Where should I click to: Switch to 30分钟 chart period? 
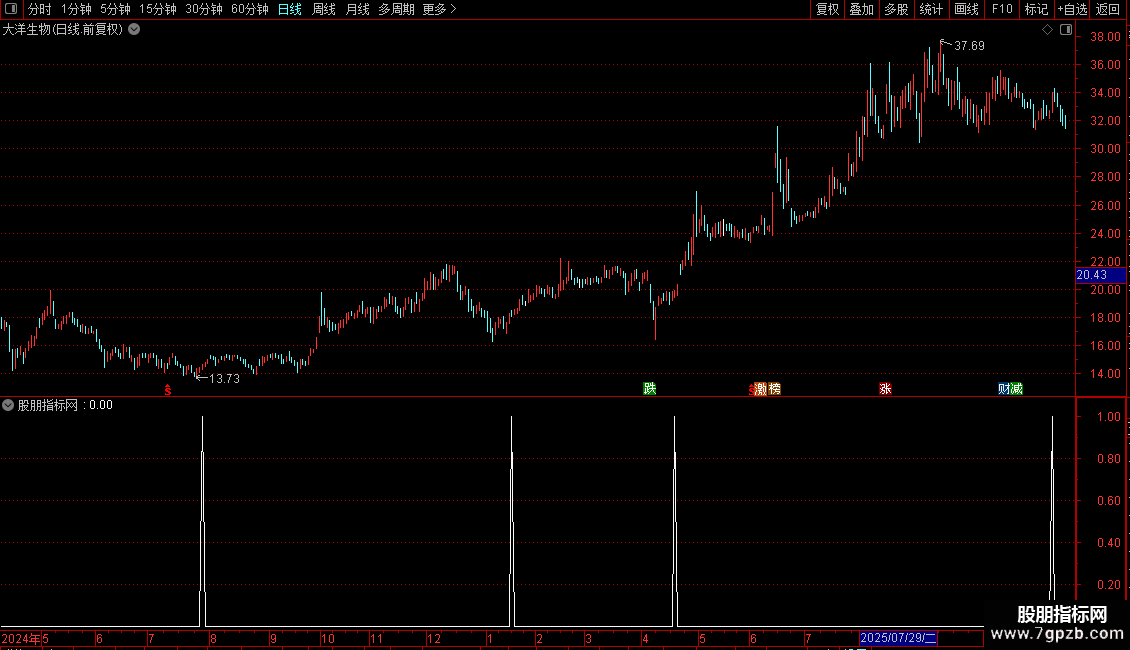tap(204, 9)
